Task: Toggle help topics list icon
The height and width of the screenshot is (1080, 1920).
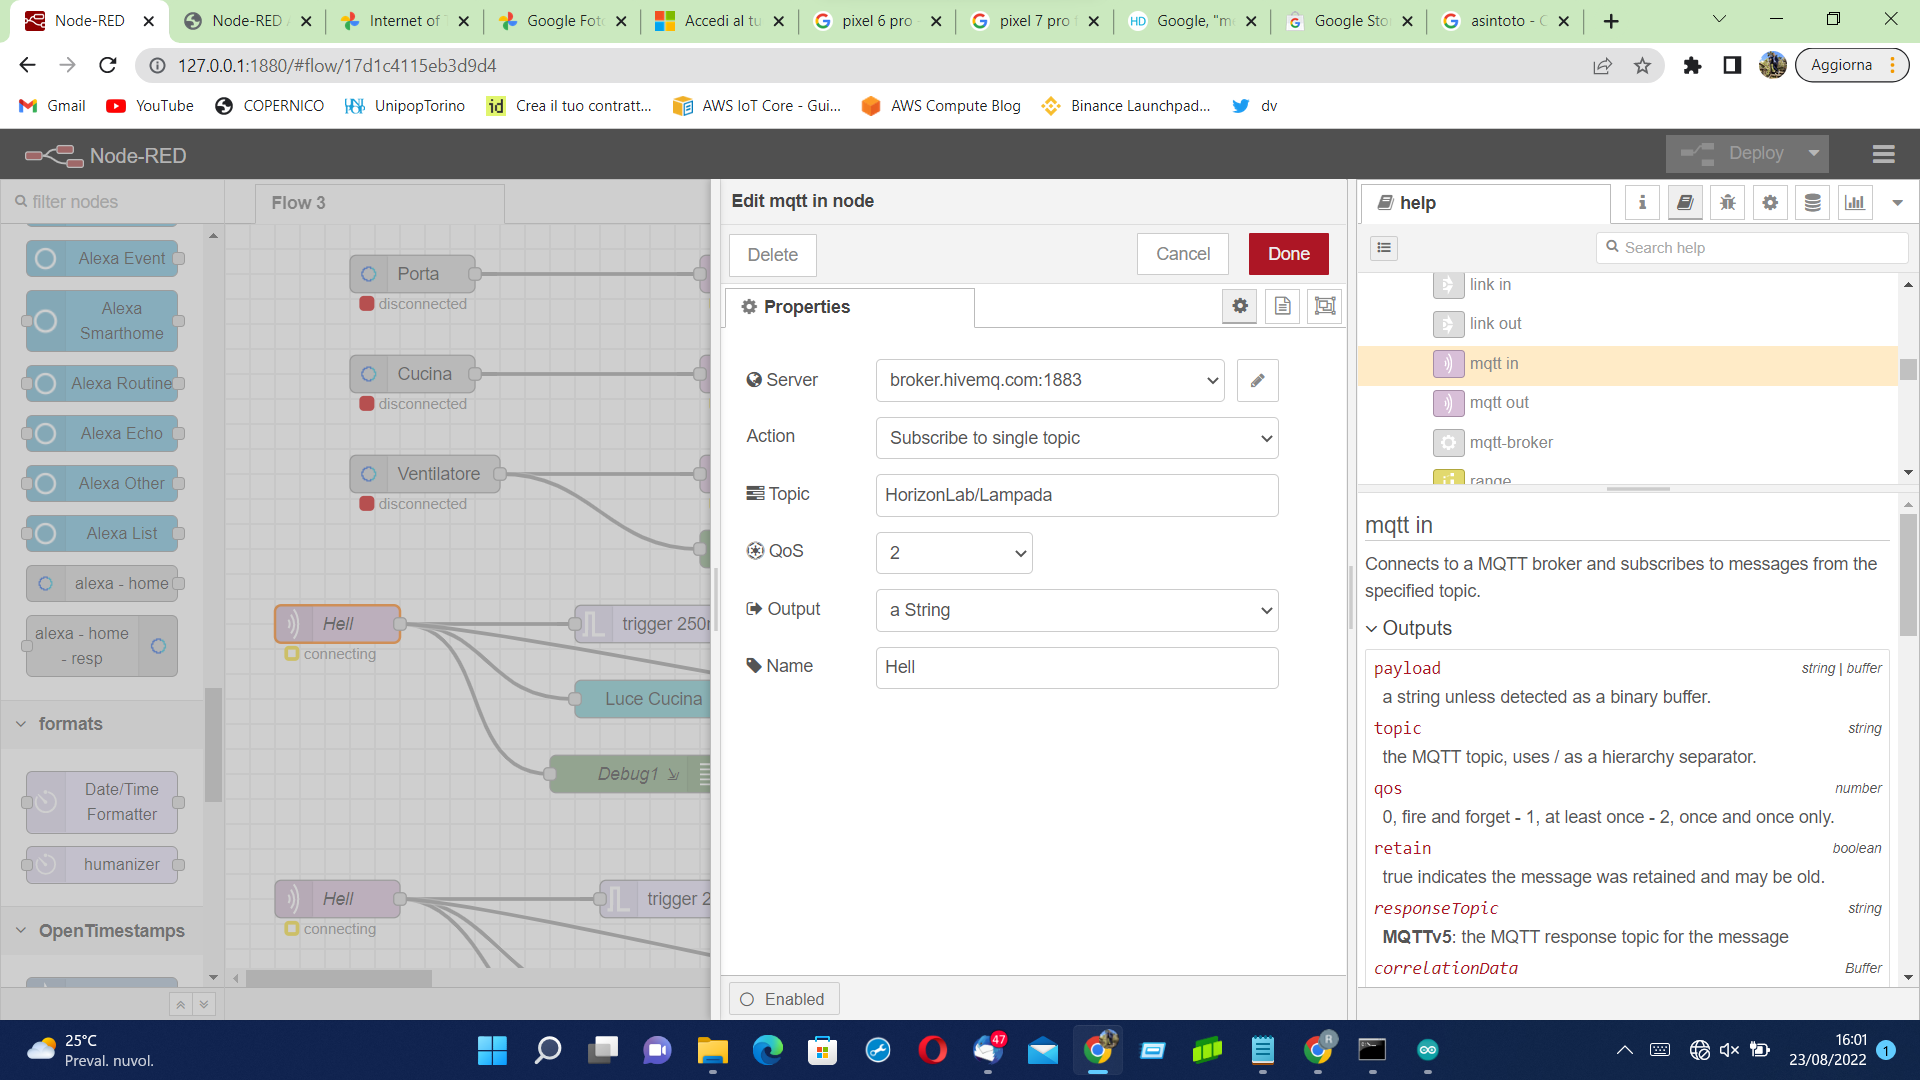Action: [x=1384, y=248]
